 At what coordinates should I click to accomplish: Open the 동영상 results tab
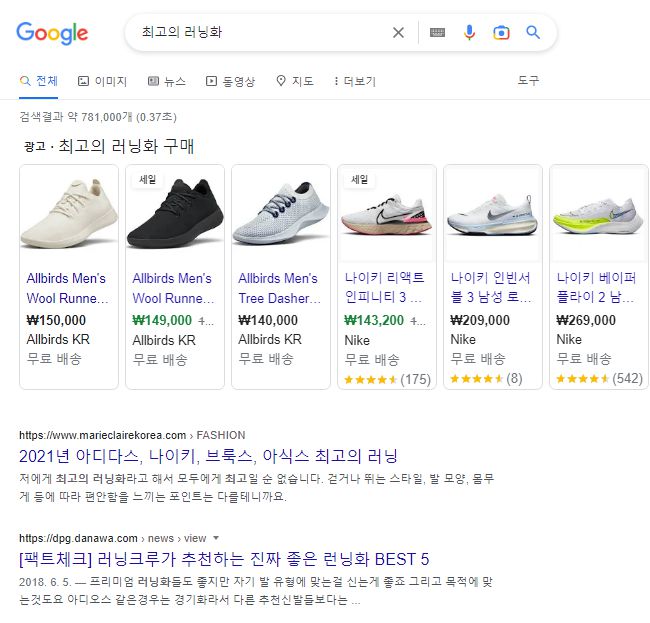point(230,81)
